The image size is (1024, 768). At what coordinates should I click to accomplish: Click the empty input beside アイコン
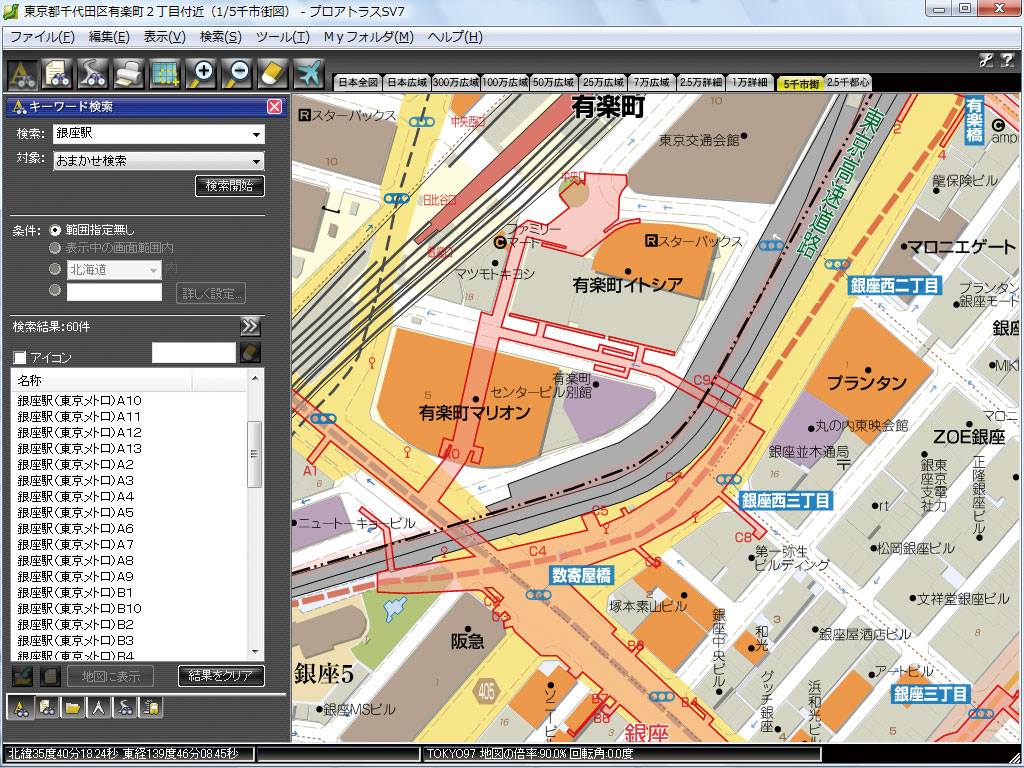[x=193, y=353]
